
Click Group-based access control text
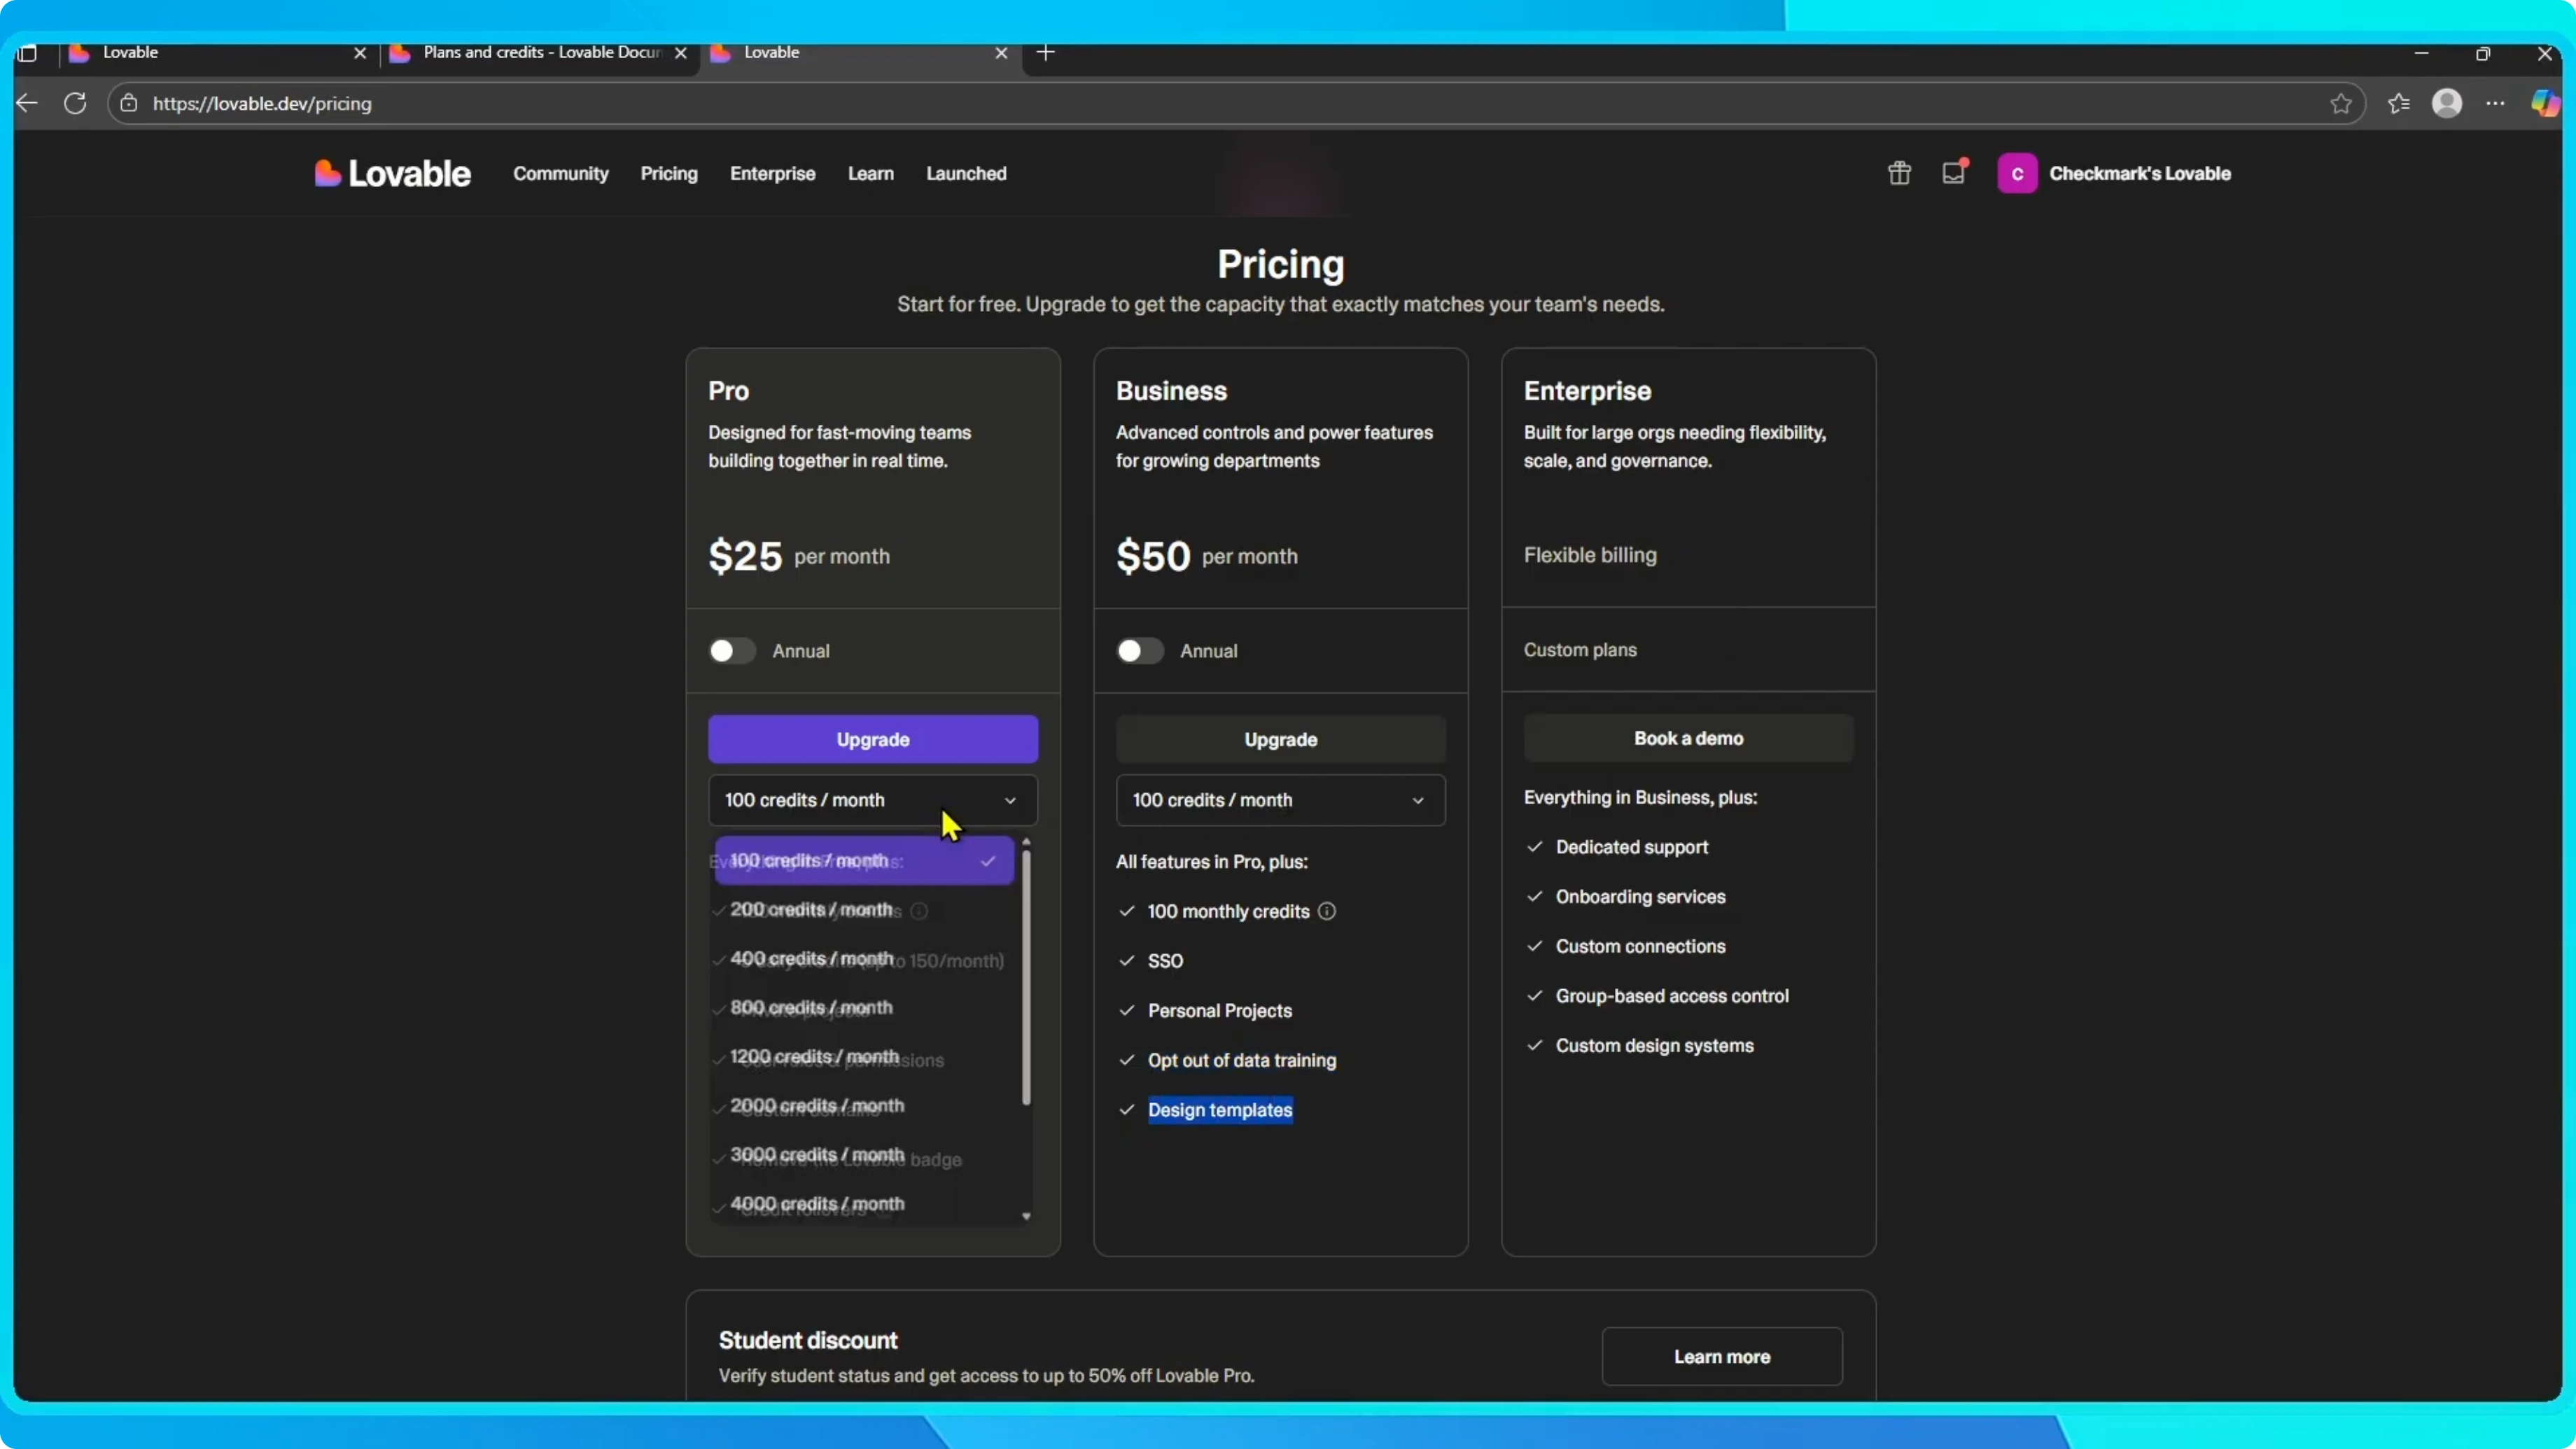[x=1672, y=996]
